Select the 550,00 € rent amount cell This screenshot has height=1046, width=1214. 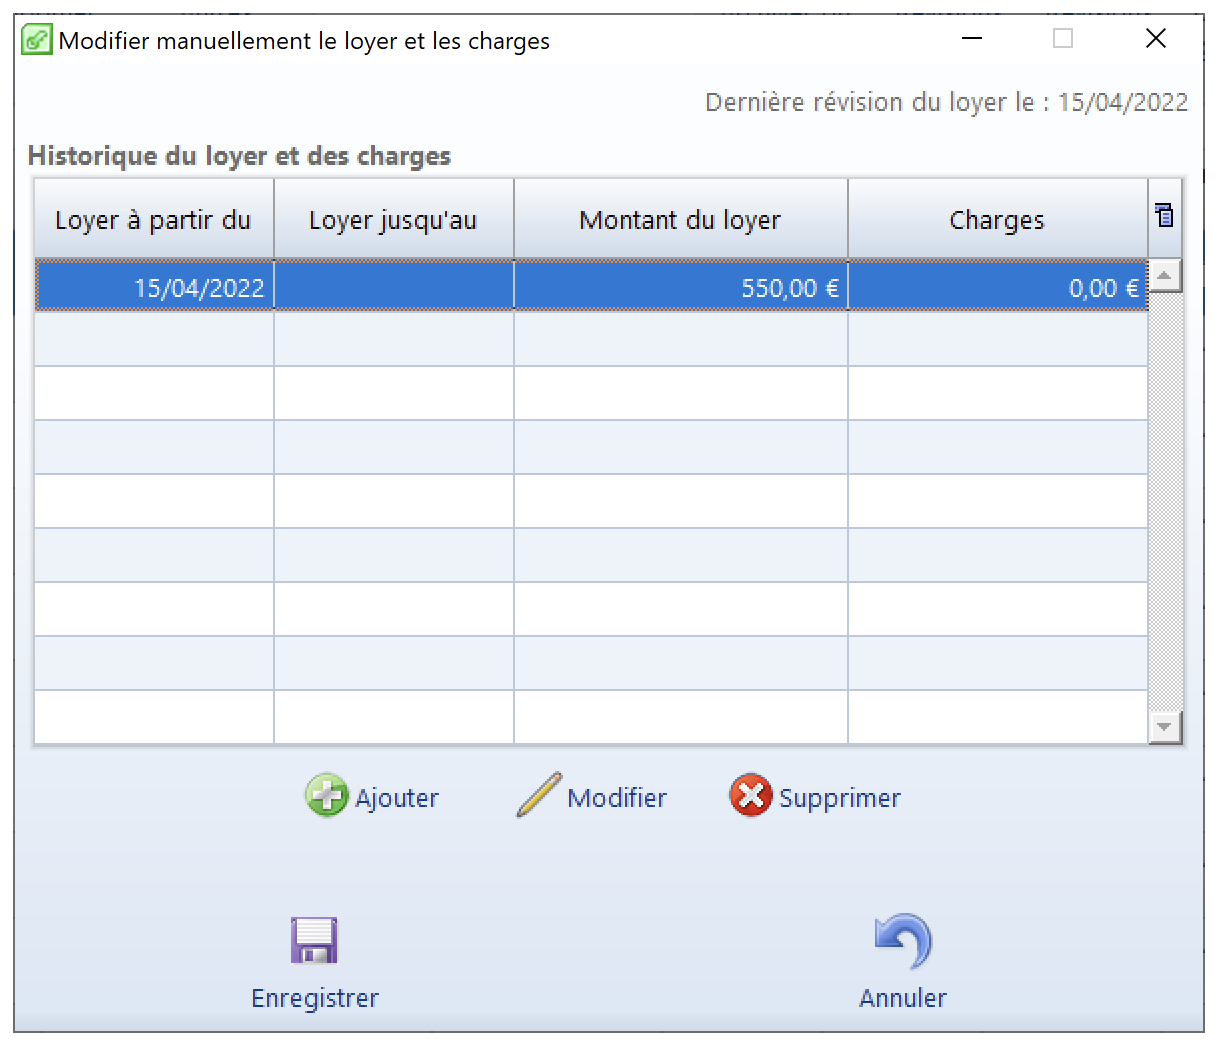681,287
